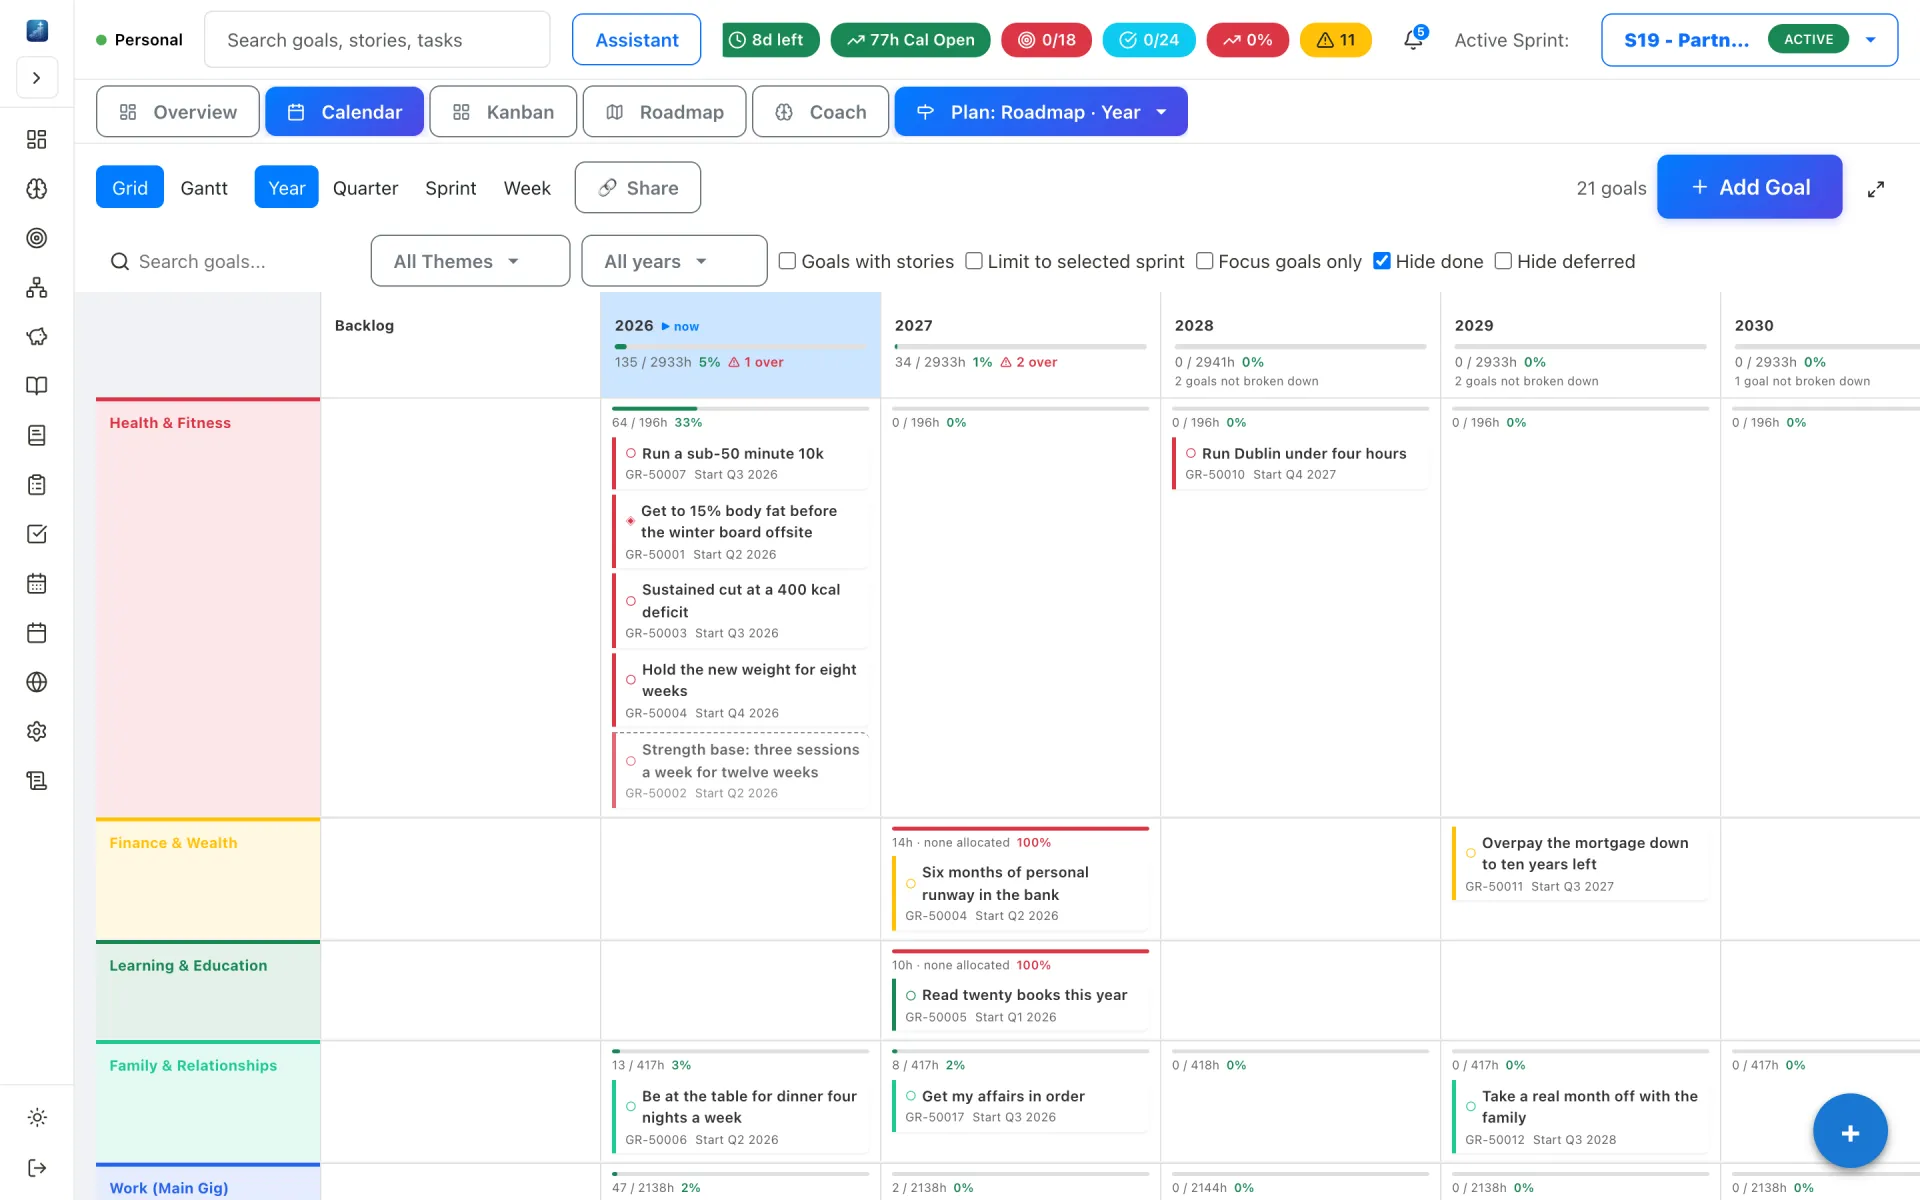Uncheck the Hide done checkbox

click(x=1381, y=261)
